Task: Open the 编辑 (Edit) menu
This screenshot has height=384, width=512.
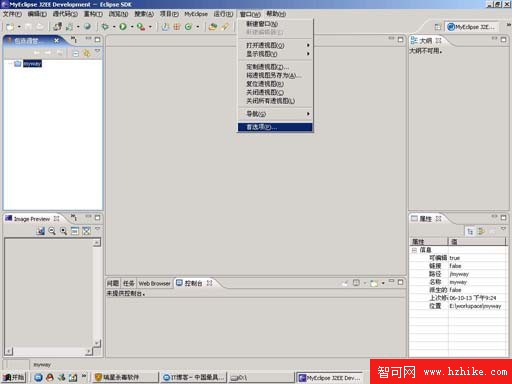Action: pos(37,14)
